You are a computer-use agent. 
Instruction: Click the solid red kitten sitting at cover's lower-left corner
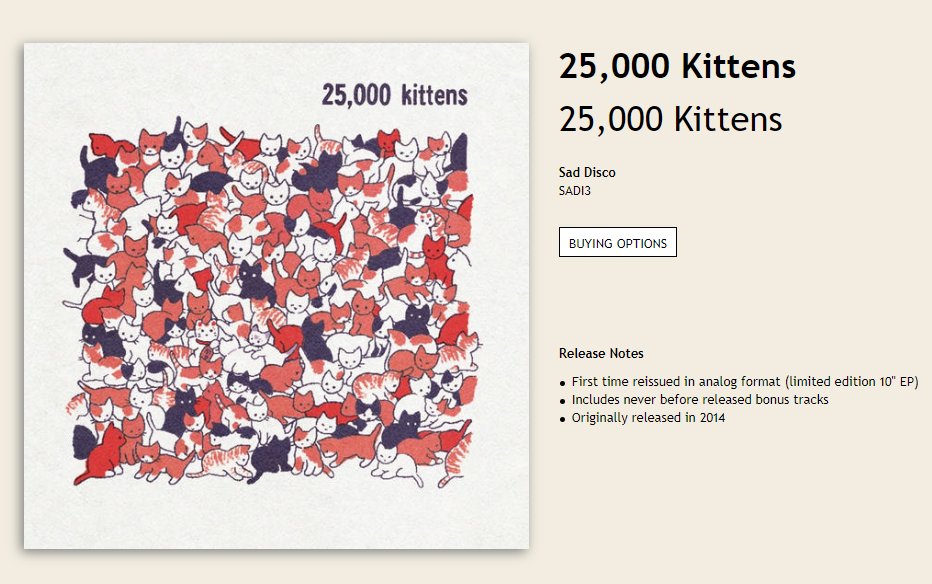tap(100, 453)
